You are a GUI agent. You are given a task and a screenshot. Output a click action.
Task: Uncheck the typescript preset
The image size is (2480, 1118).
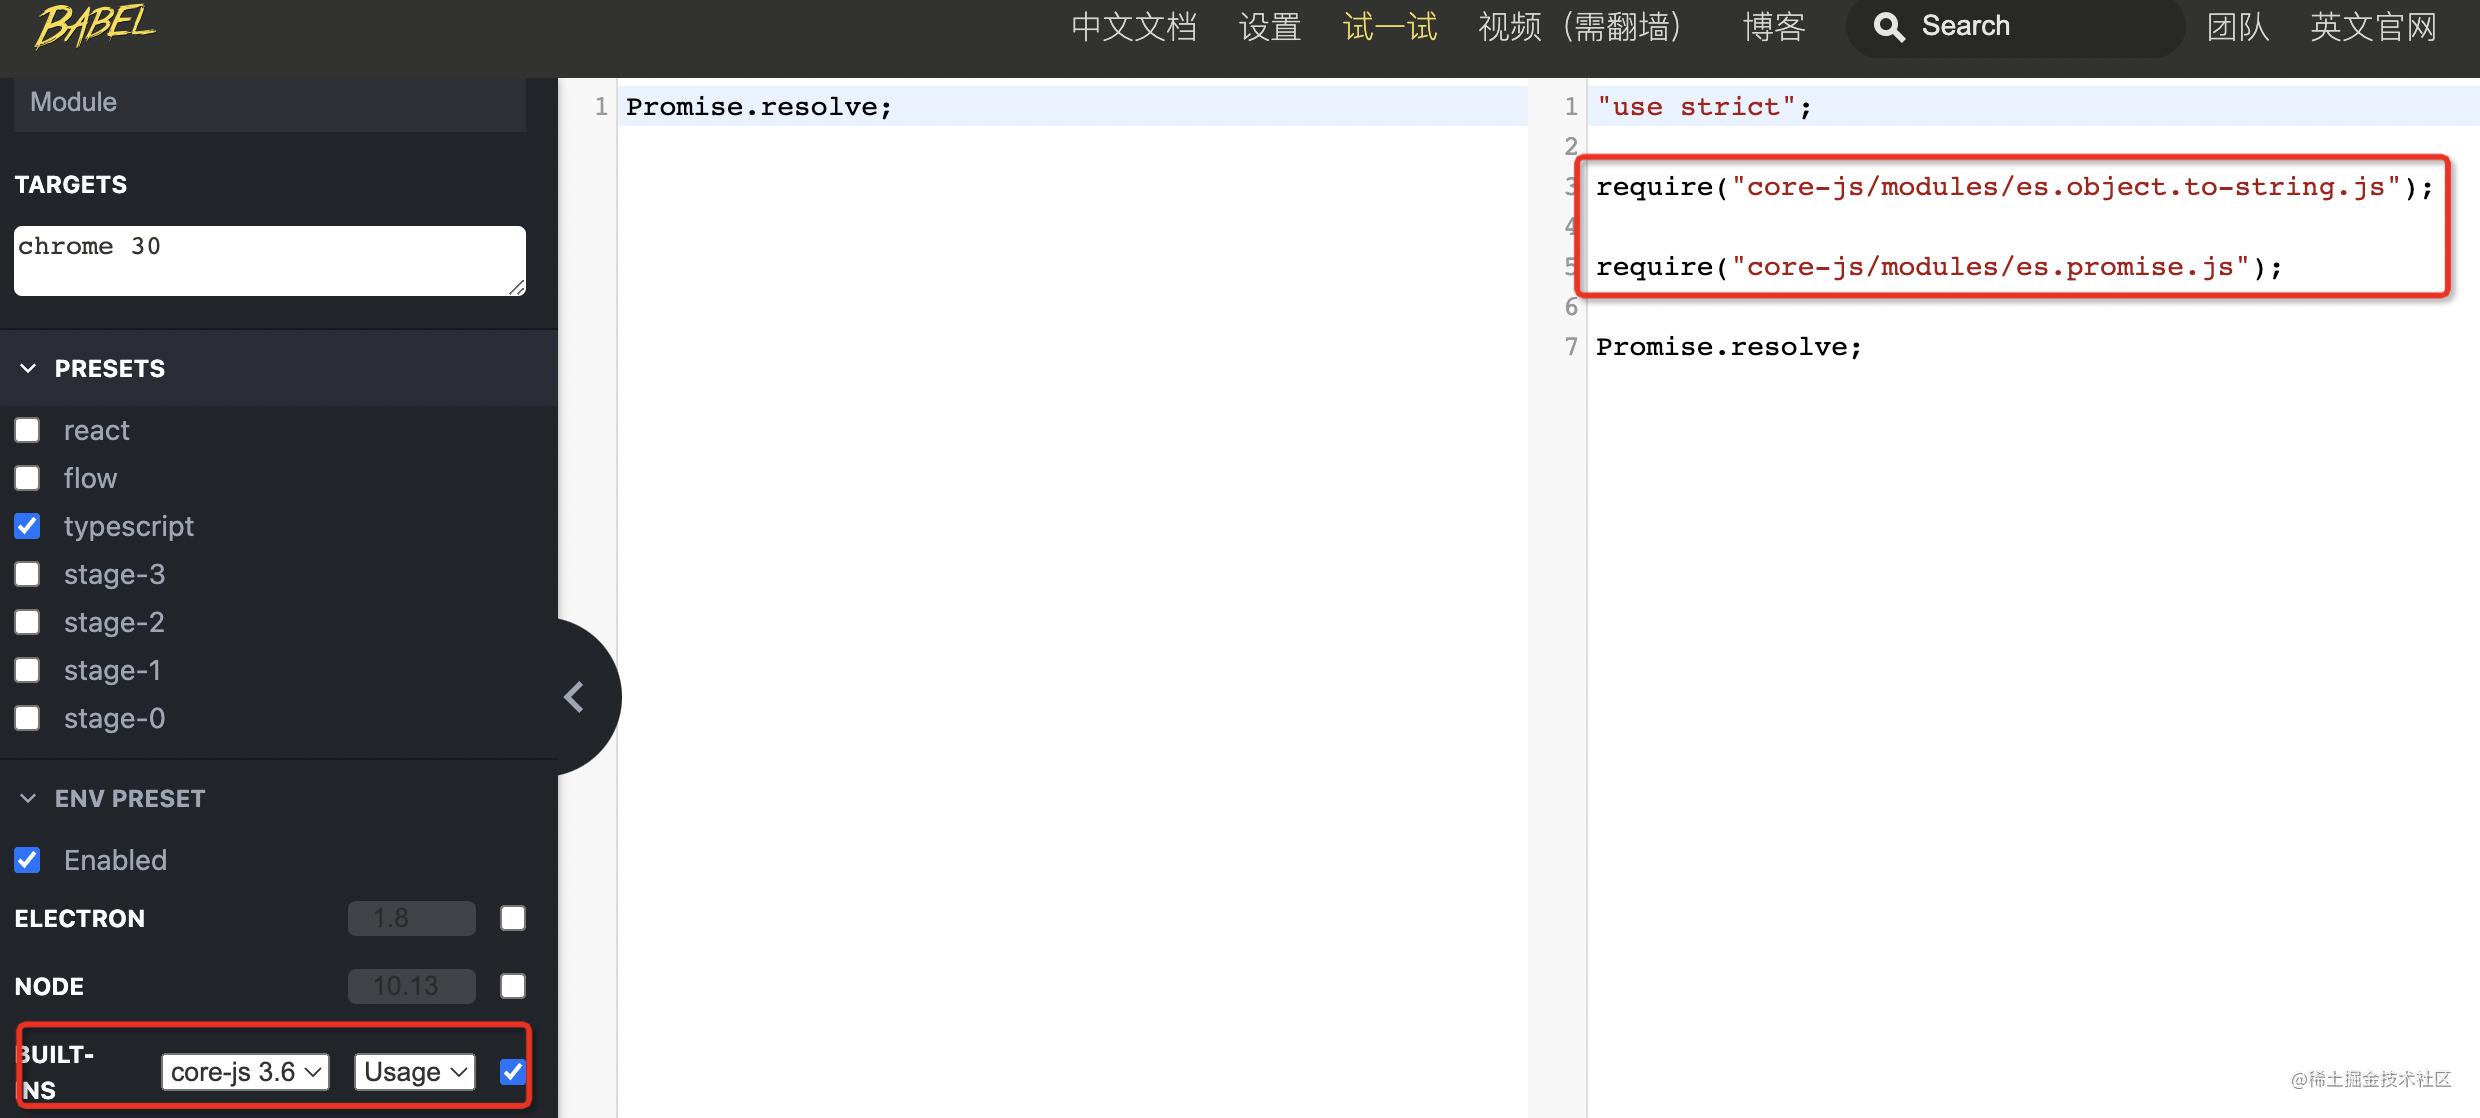[x=28, y=526]
